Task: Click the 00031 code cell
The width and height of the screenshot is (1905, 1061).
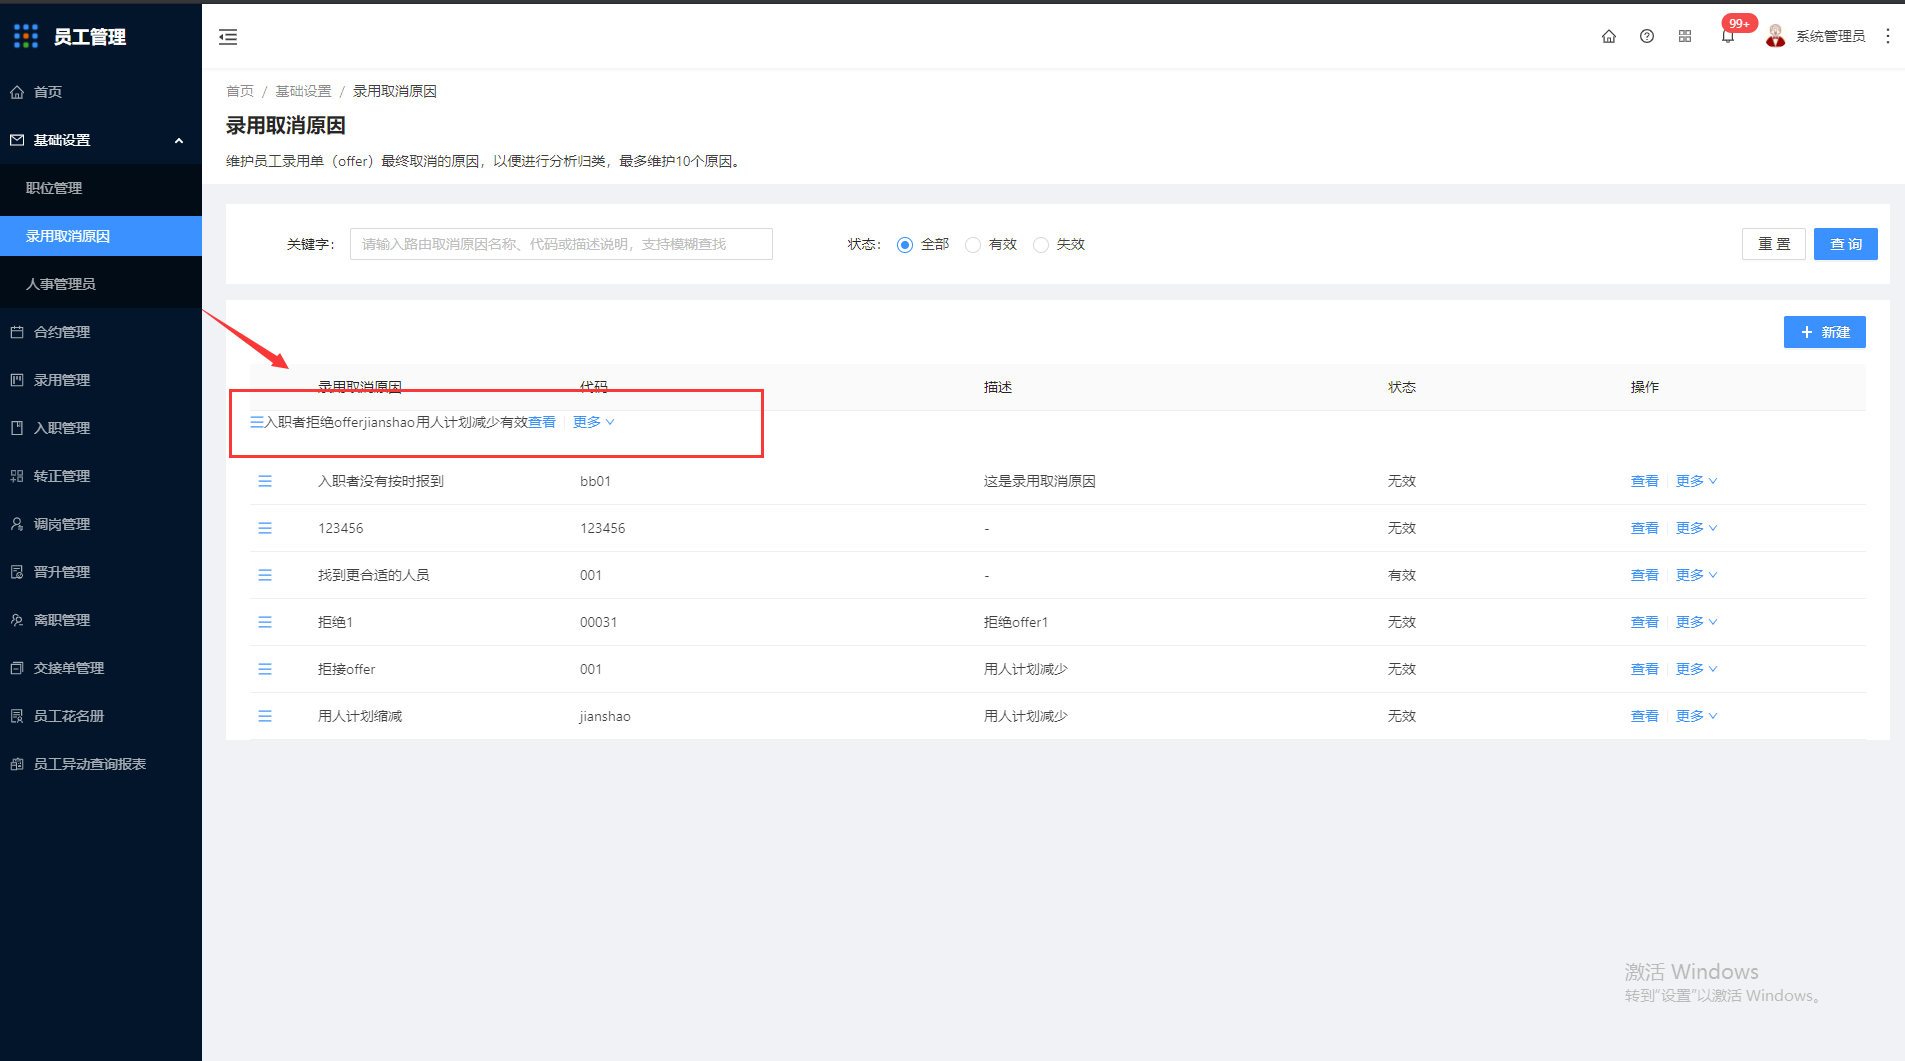Action: coord(599,622)
